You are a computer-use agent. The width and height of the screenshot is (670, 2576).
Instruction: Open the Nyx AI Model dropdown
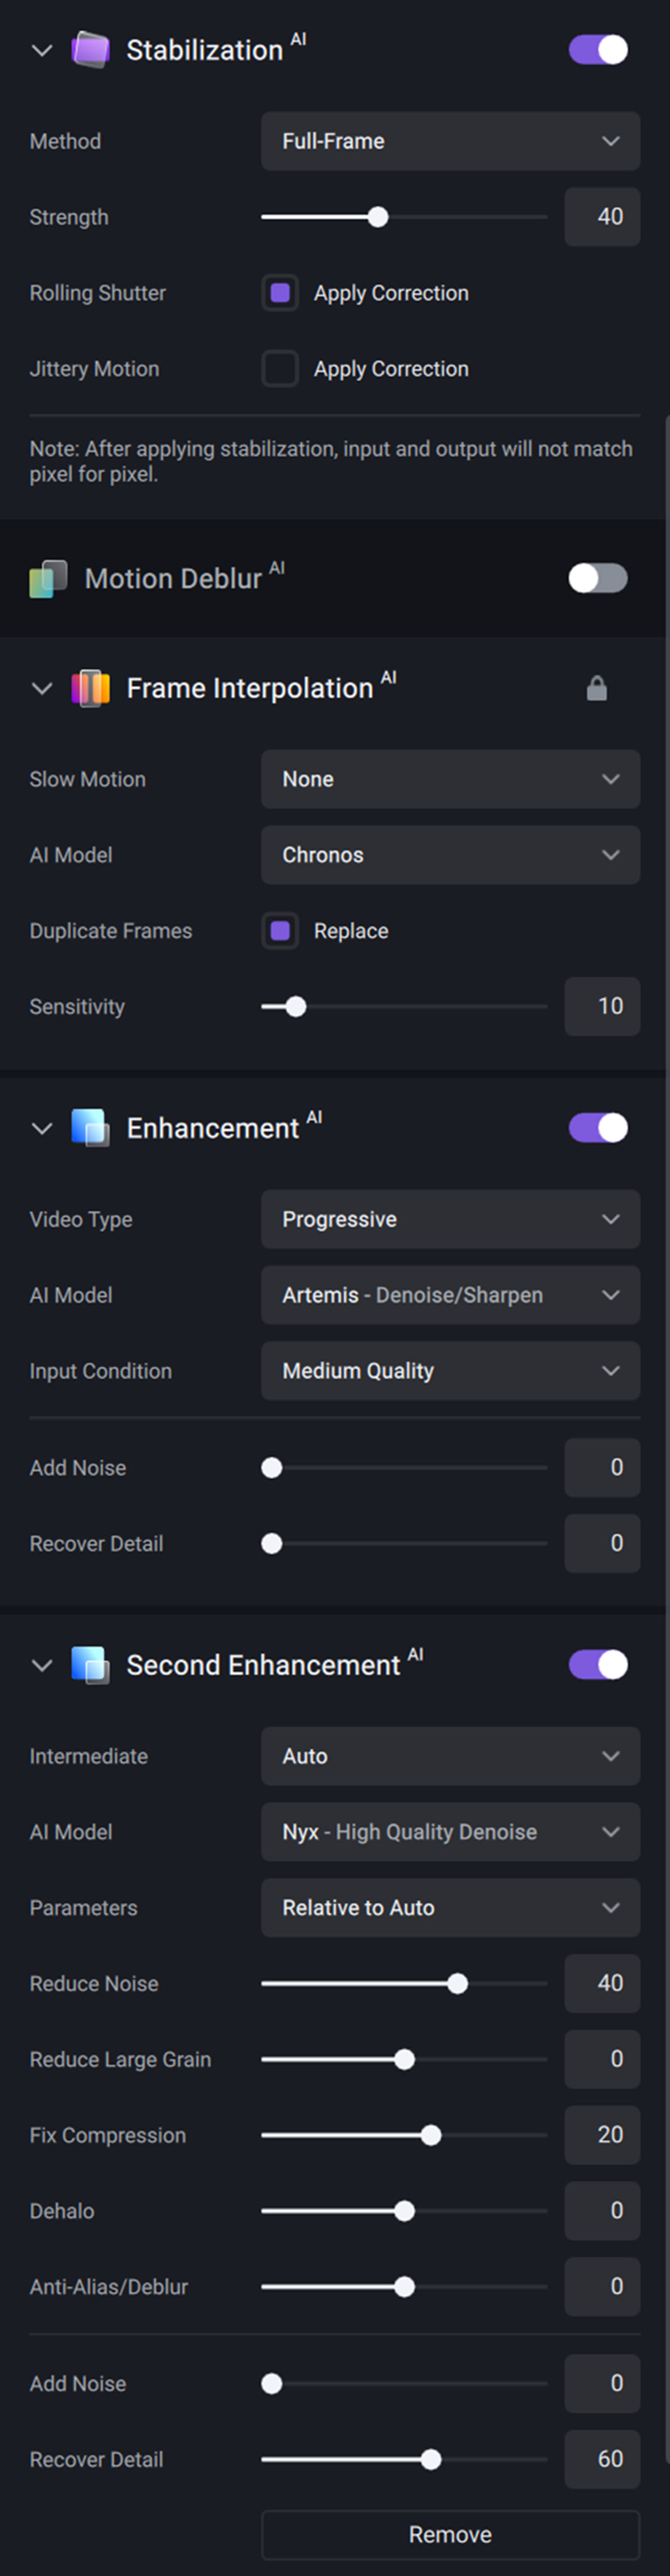tap(450, 1832)
